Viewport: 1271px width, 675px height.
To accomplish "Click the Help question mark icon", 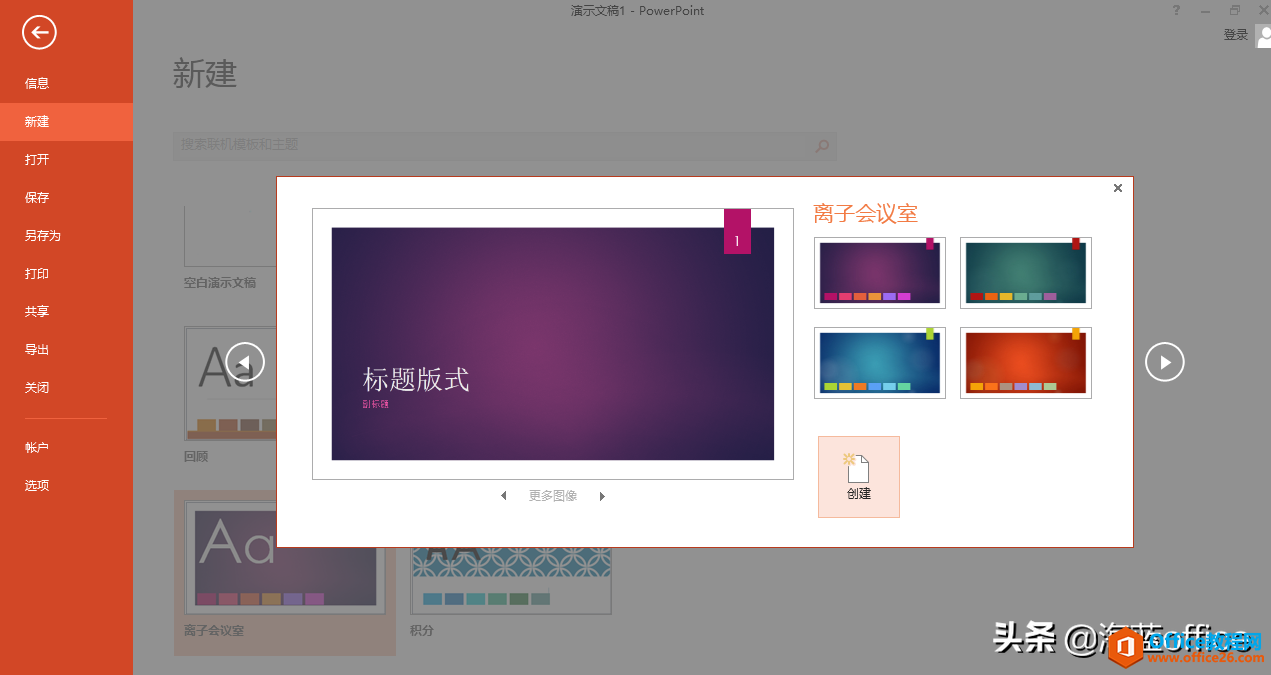I will [x=1175, y=10].
